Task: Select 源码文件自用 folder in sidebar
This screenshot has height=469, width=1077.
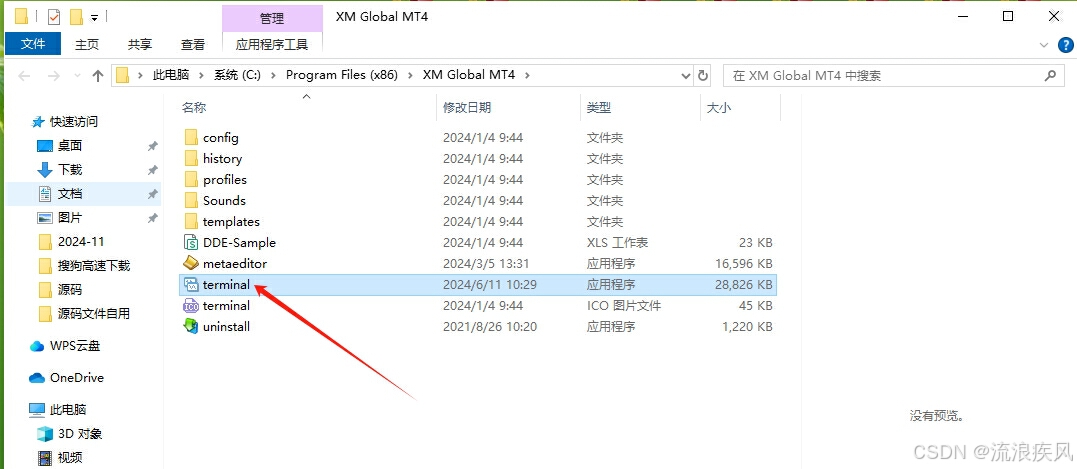Action: (93, 314)
